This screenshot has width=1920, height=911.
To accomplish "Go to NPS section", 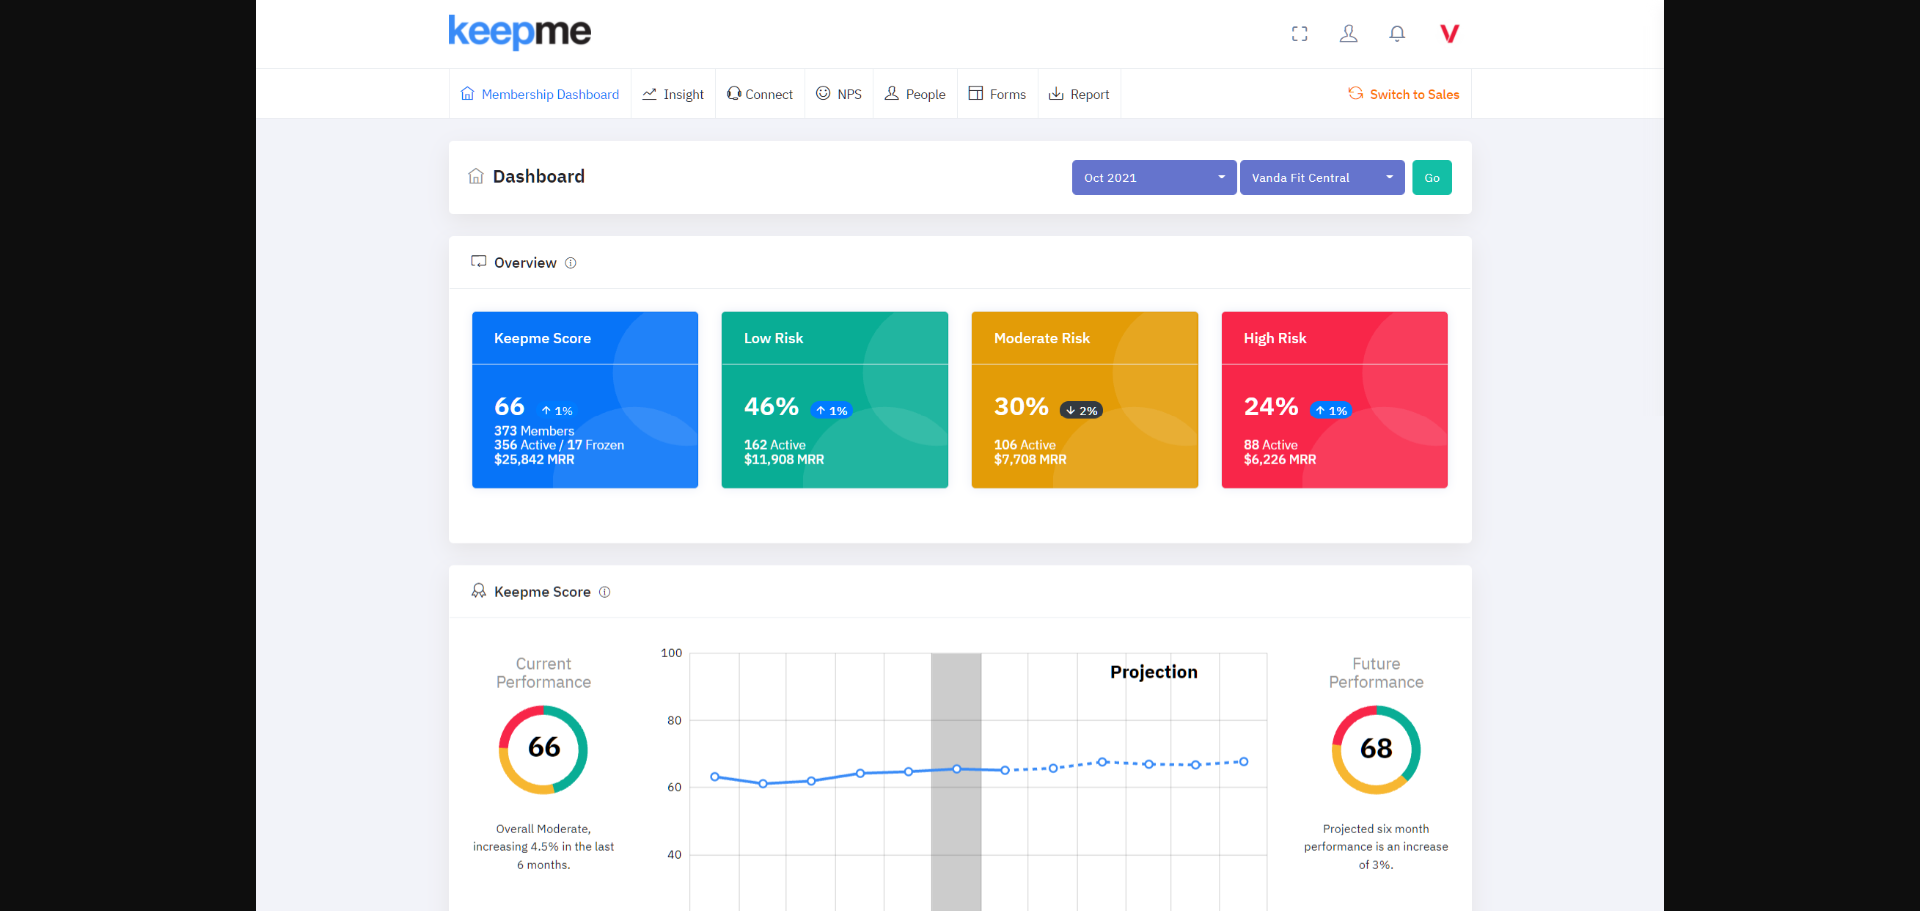I will (839, 94).
